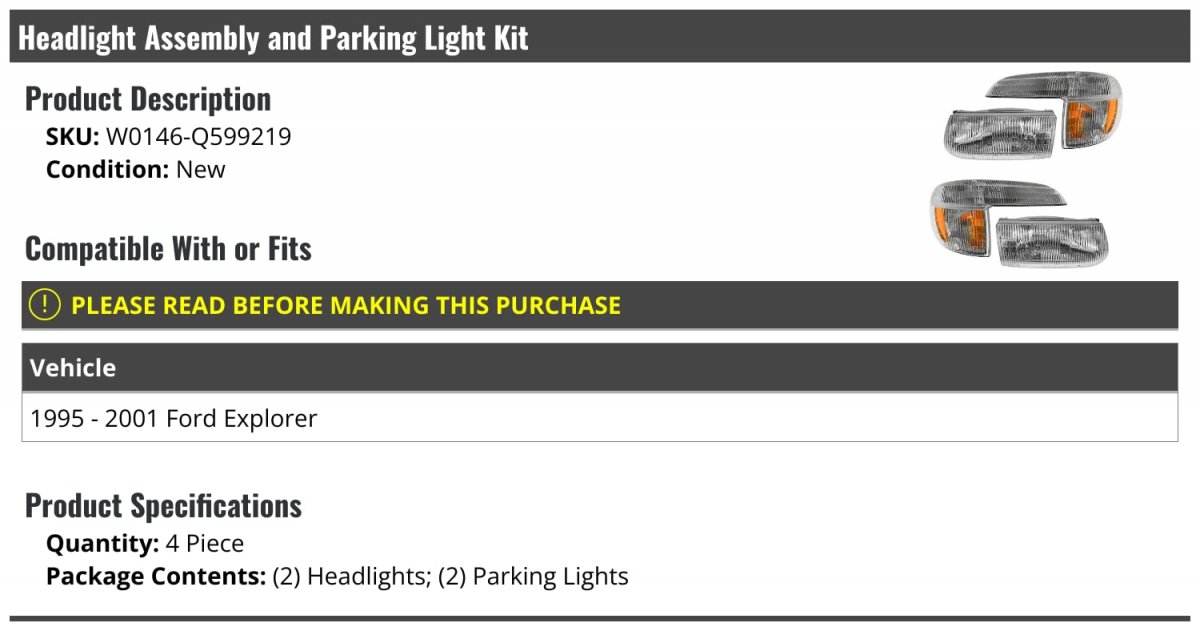Click the amber parking light in lower set
The height and width of the screenshot is (631, 1200).
point(958,226)
